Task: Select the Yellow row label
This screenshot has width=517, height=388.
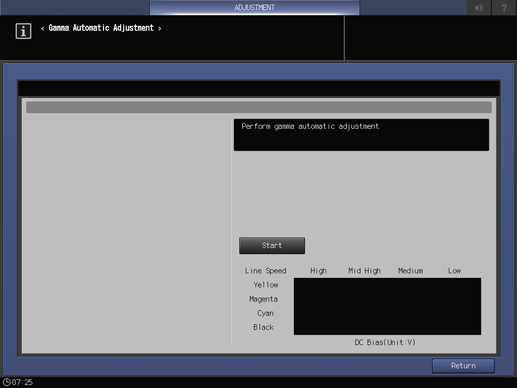Action: [266, 285]
